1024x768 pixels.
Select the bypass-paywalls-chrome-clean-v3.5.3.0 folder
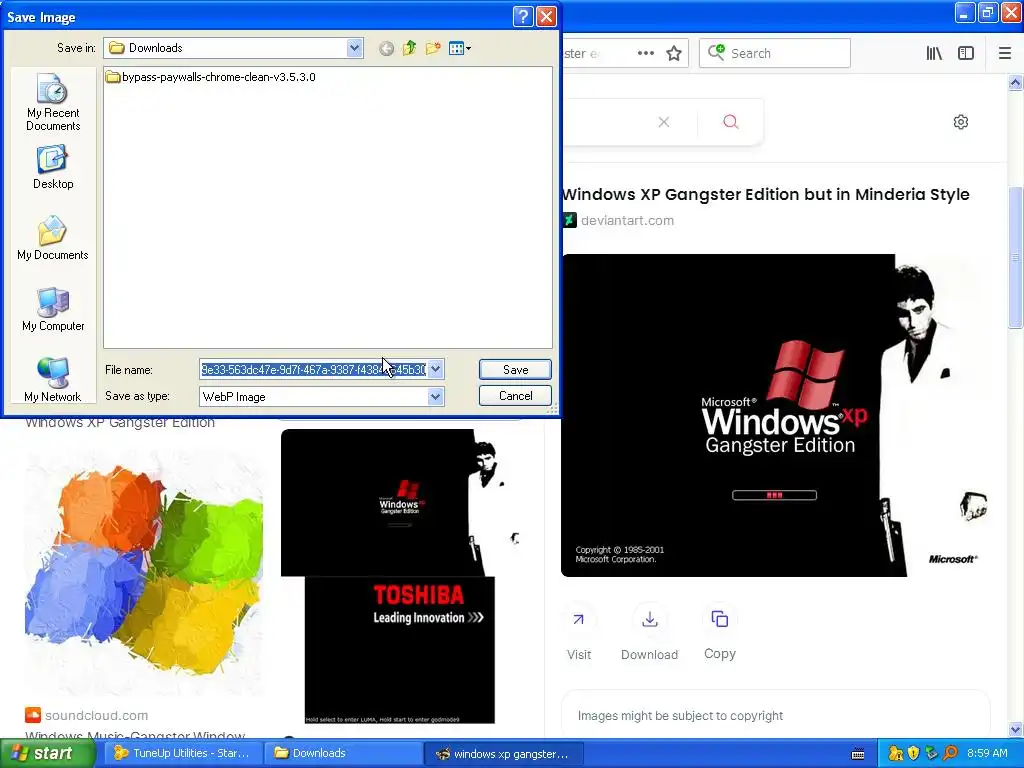pos(210,77)
